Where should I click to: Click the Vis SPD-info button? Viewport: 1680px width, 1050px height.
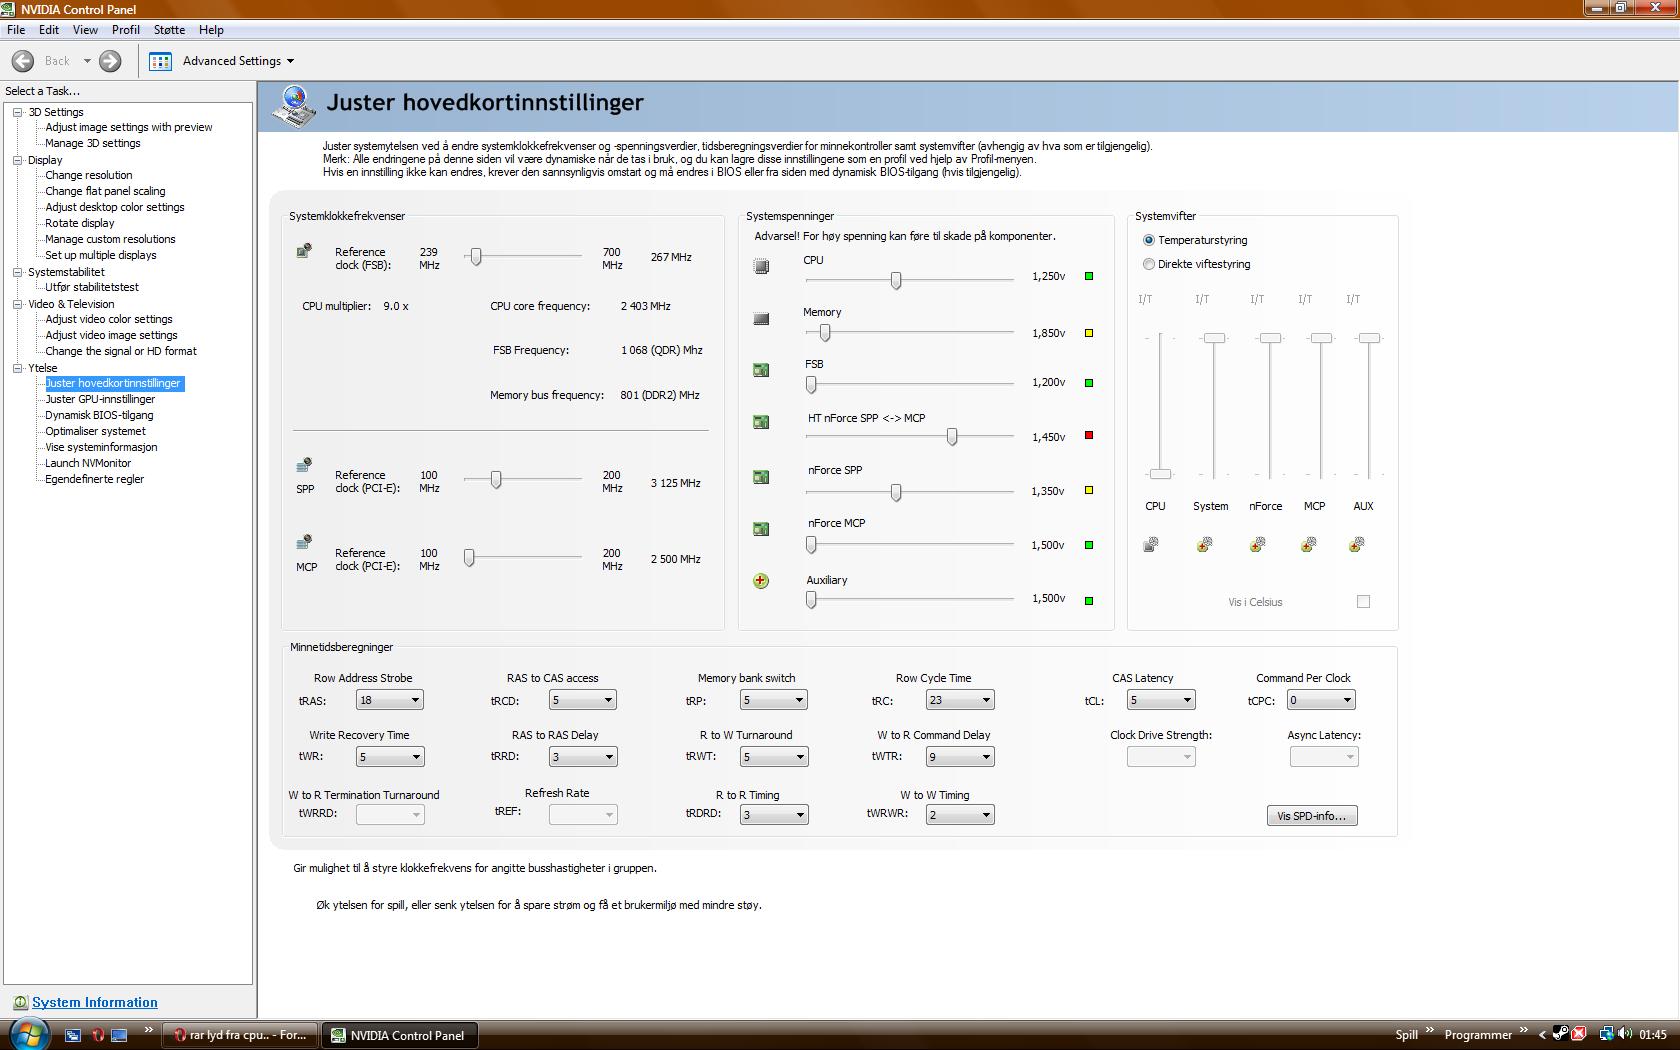point(1312,816)
